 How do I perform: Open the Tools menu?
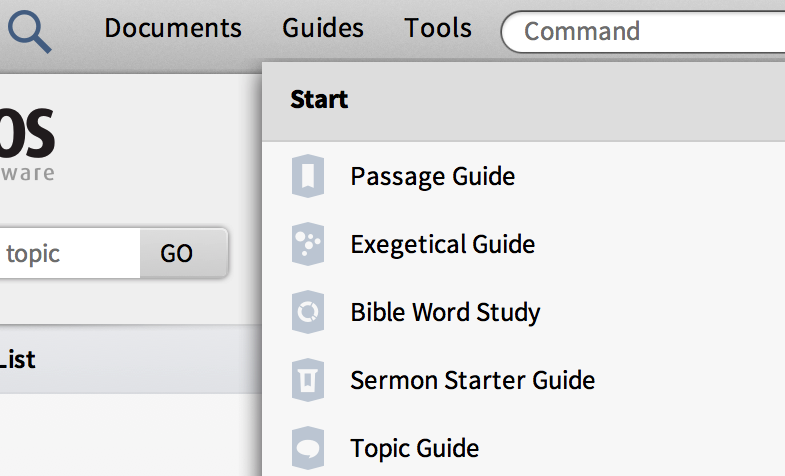(x=438, y=28)
